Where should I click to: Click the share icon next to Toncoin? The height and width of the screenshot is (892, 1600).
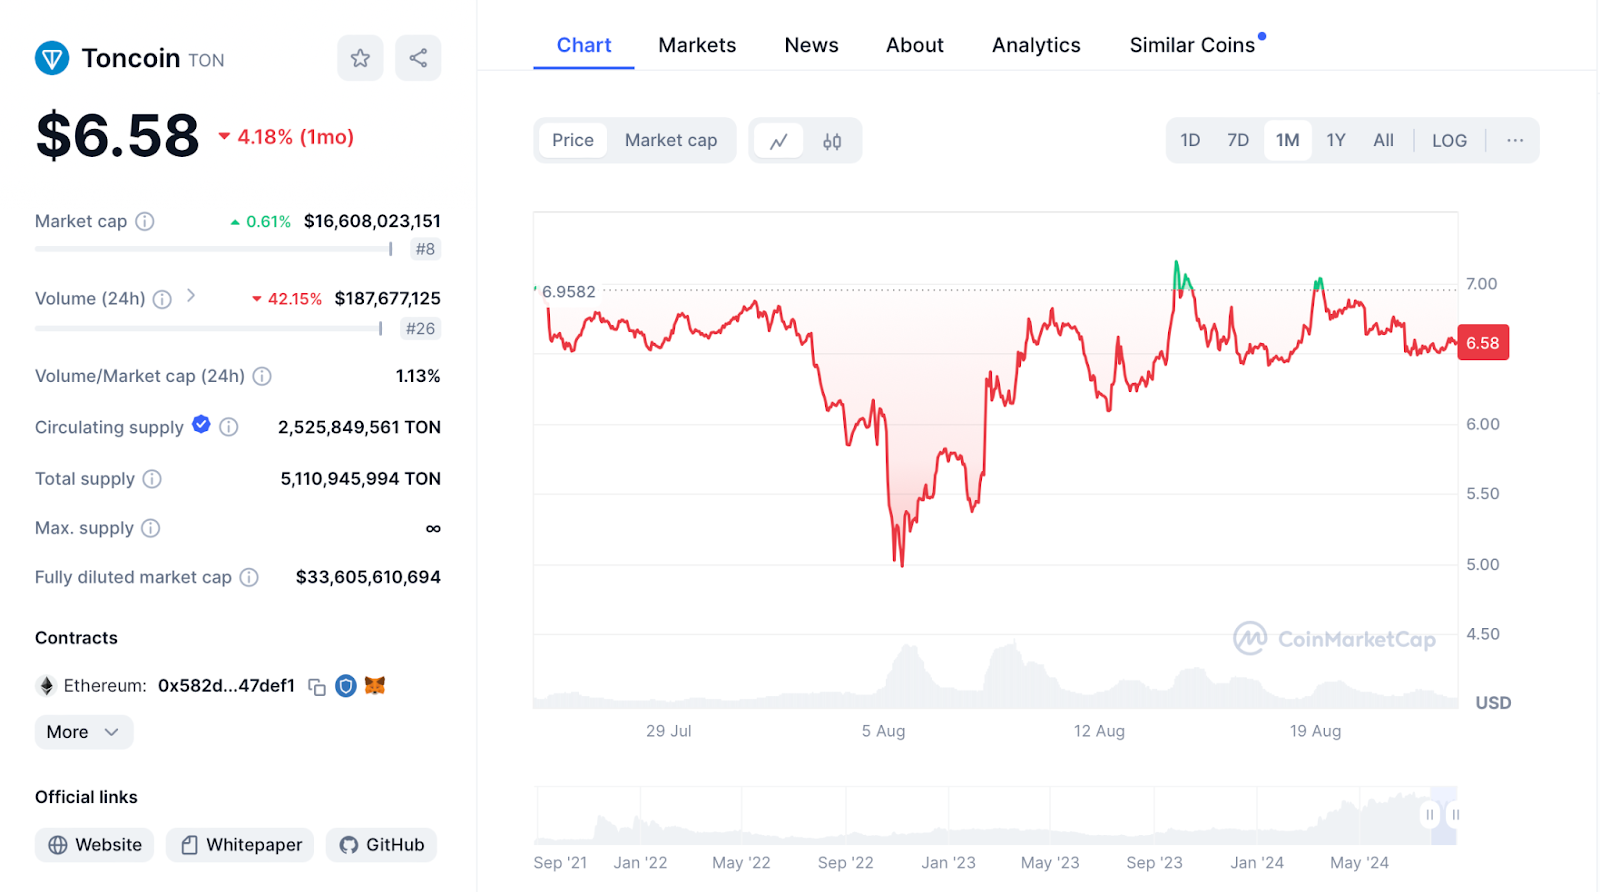click(418, 58)
